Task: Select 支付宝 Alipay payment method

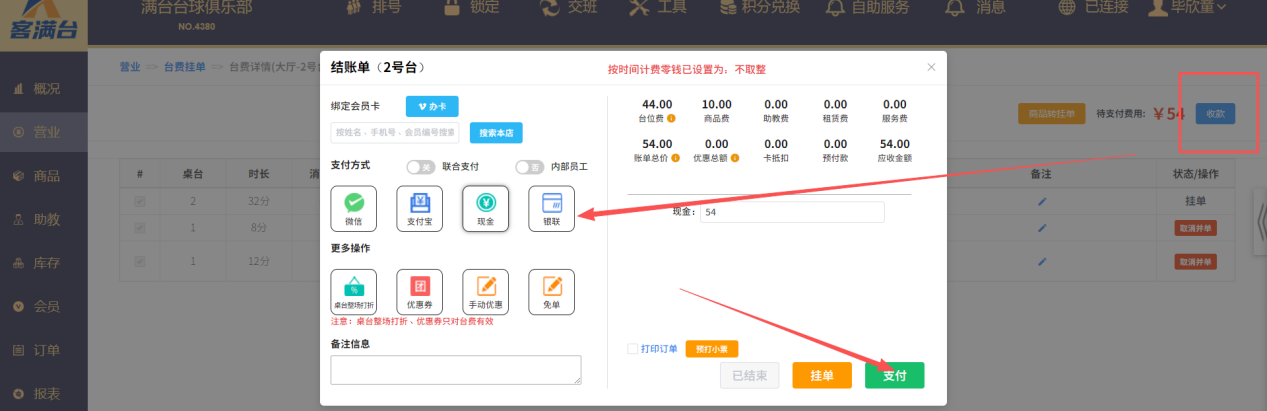Action: coord(420,208)
